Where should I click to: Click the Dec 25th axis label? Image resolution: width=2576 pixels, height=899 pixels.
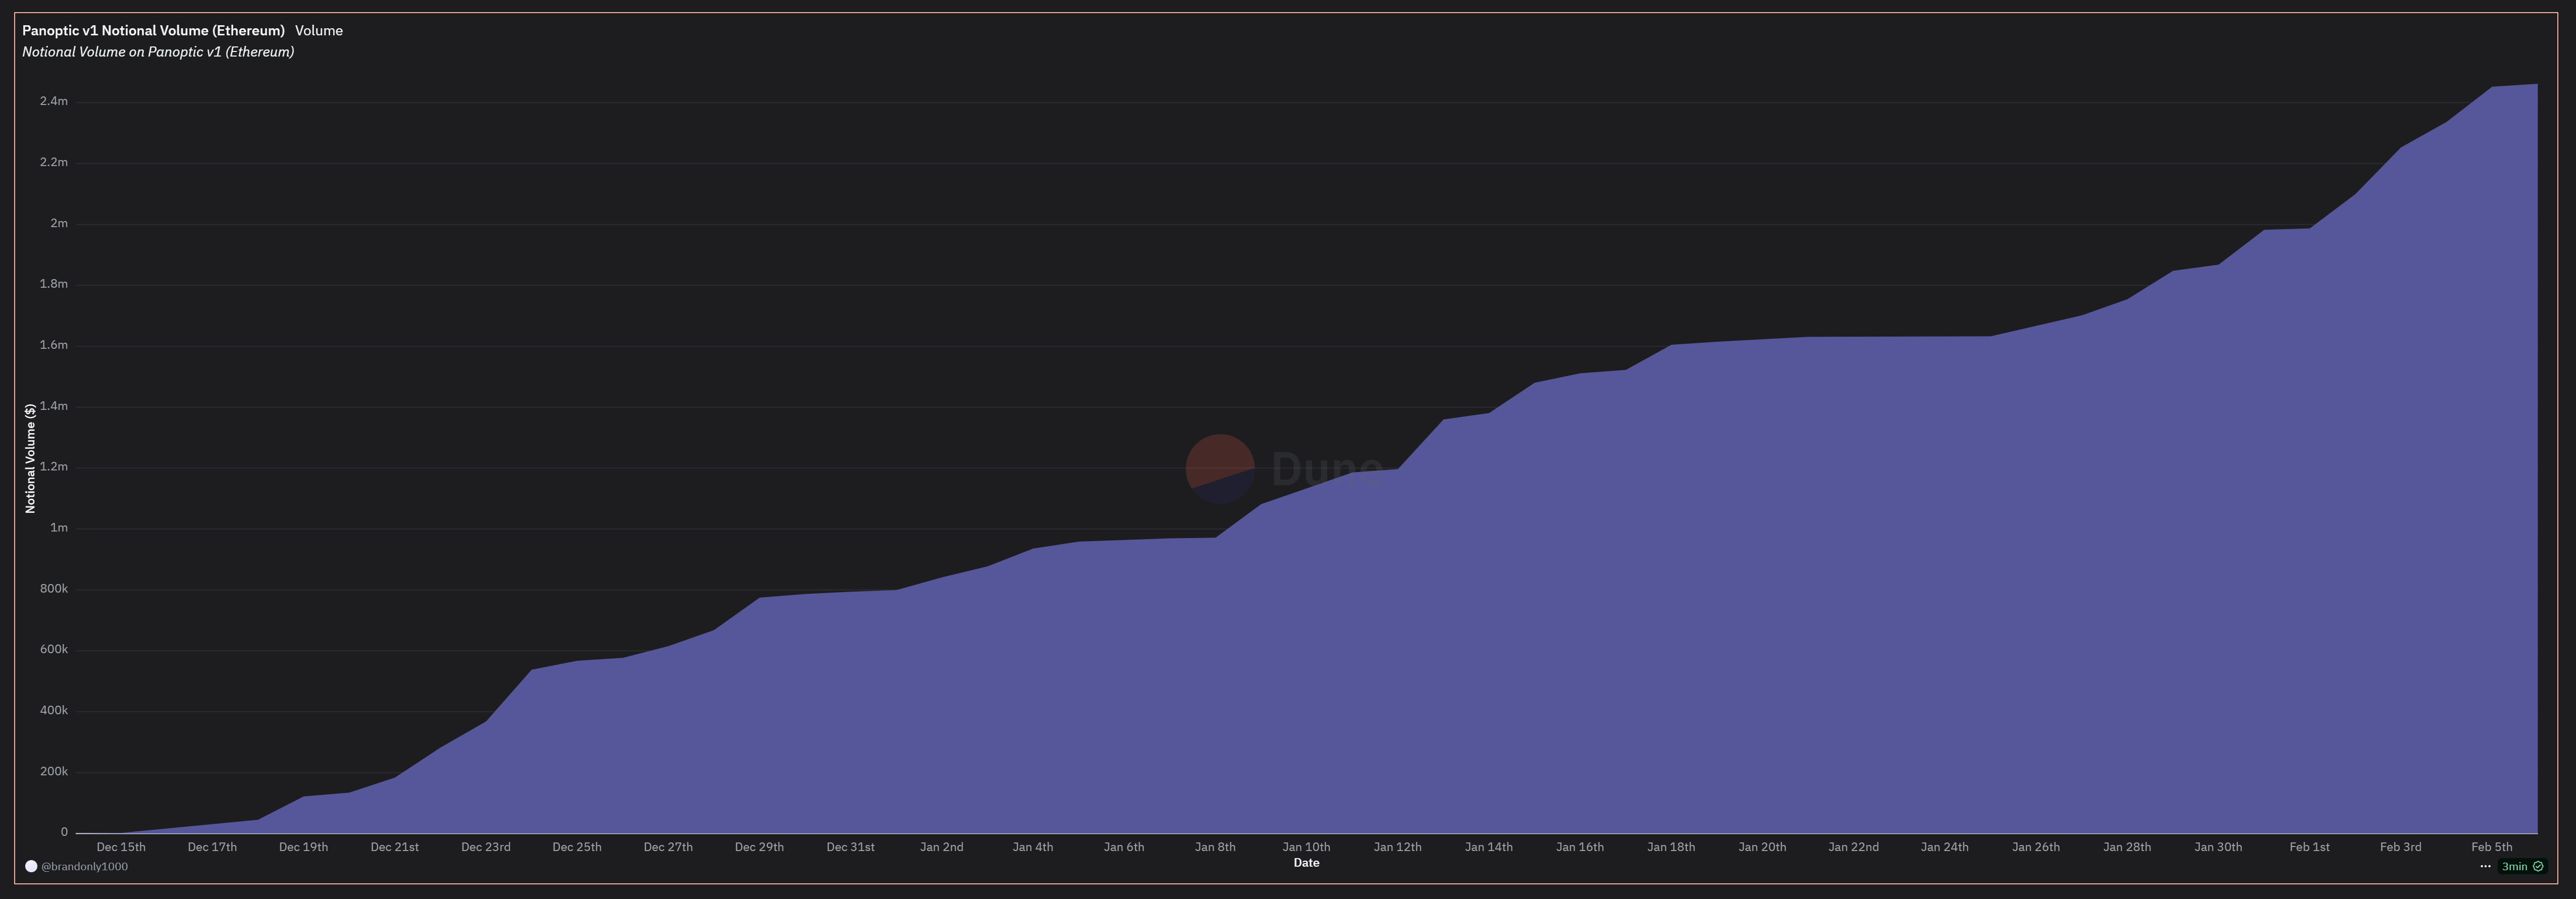pyautogui.click(x=577, y=847)
